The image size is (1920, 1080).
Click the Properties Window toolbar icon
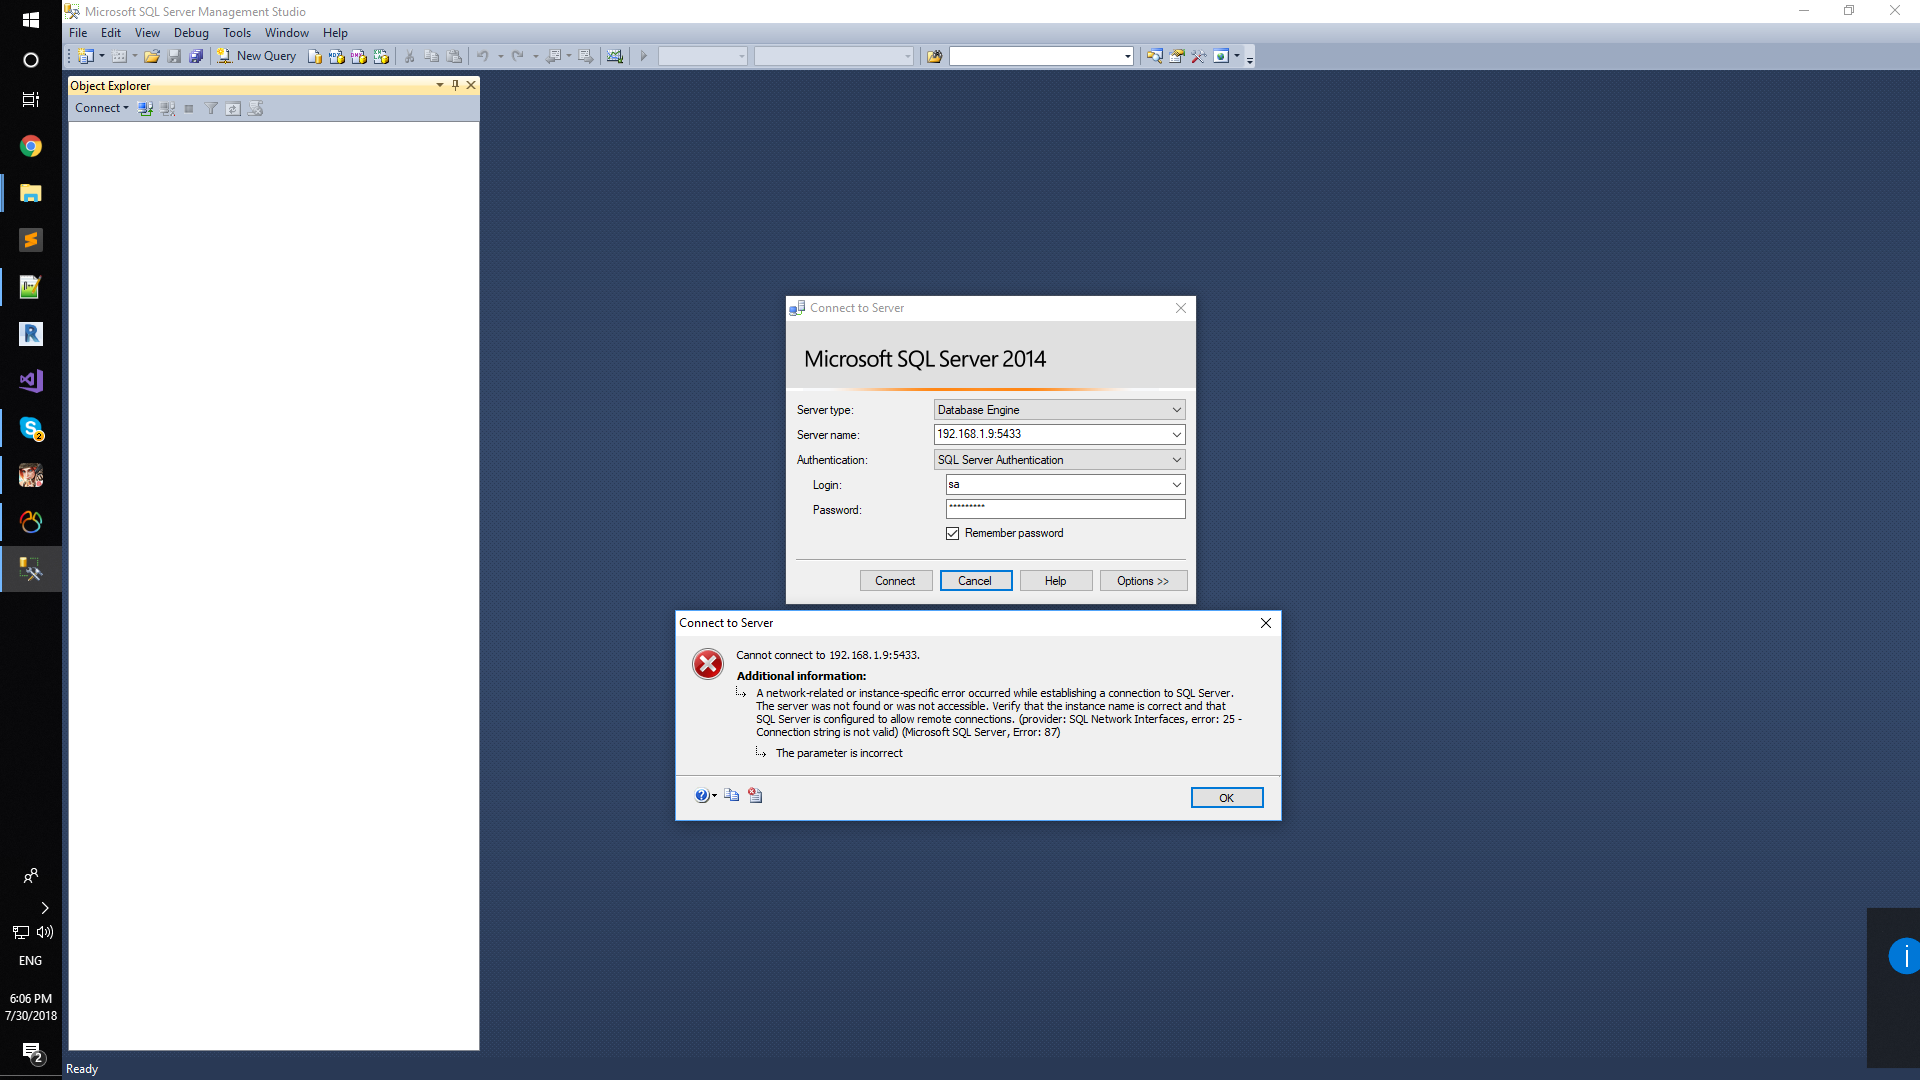click(x=1177, y=56)
